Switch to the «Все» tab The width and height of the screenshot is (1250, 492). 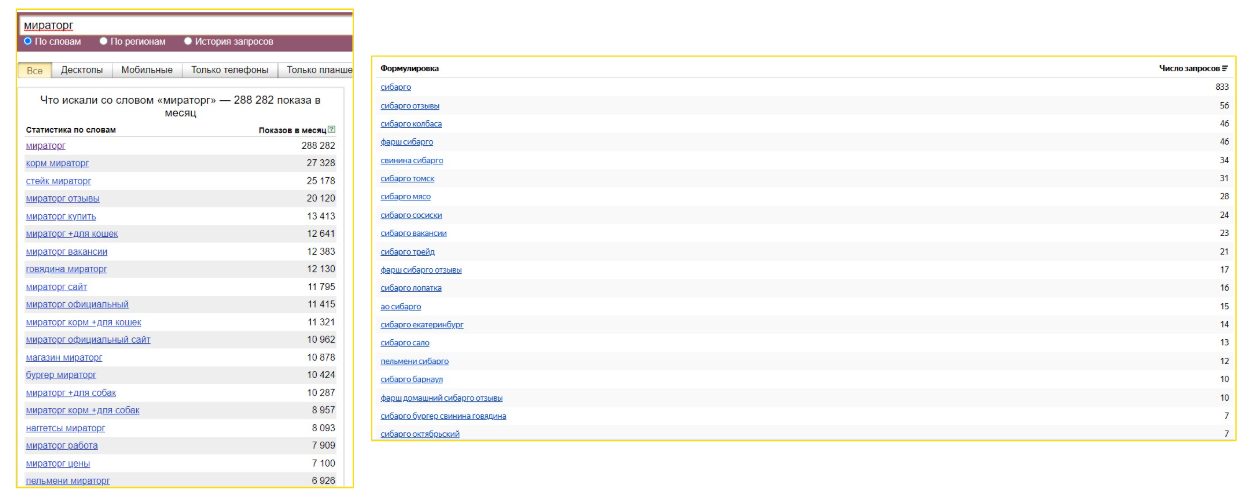[x=35, y=70]
